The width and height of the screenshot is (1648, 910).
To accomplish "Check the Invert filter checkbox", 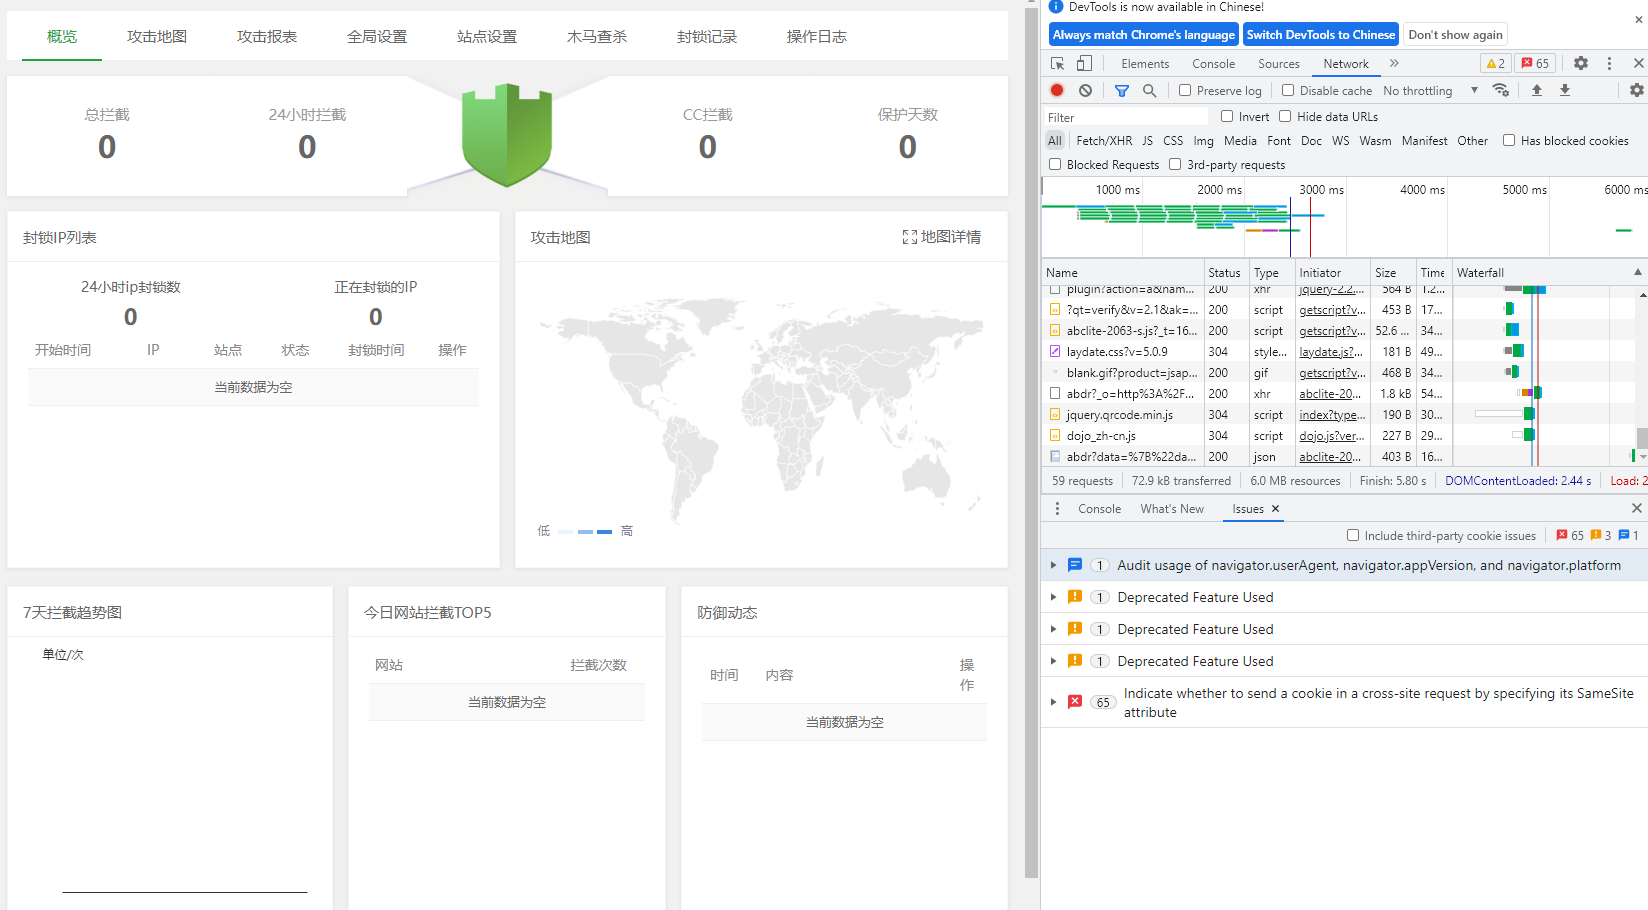I will pyautogui.click(x=1227, y=116).
